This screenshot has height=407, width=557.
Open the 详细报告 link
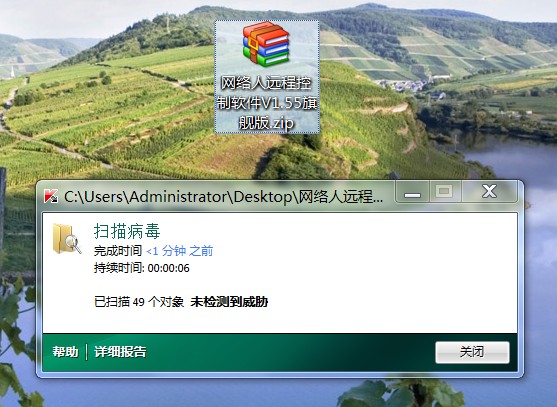tap(120, 352)
